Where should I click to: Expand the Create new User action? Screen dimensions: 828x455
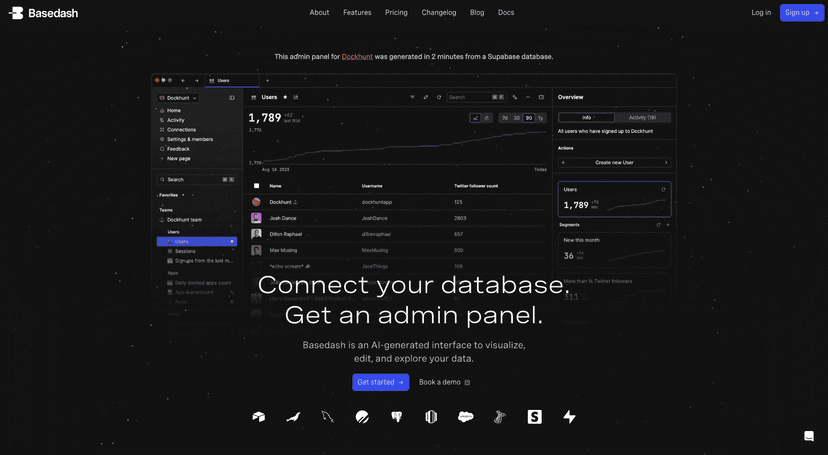coord(614,162)
